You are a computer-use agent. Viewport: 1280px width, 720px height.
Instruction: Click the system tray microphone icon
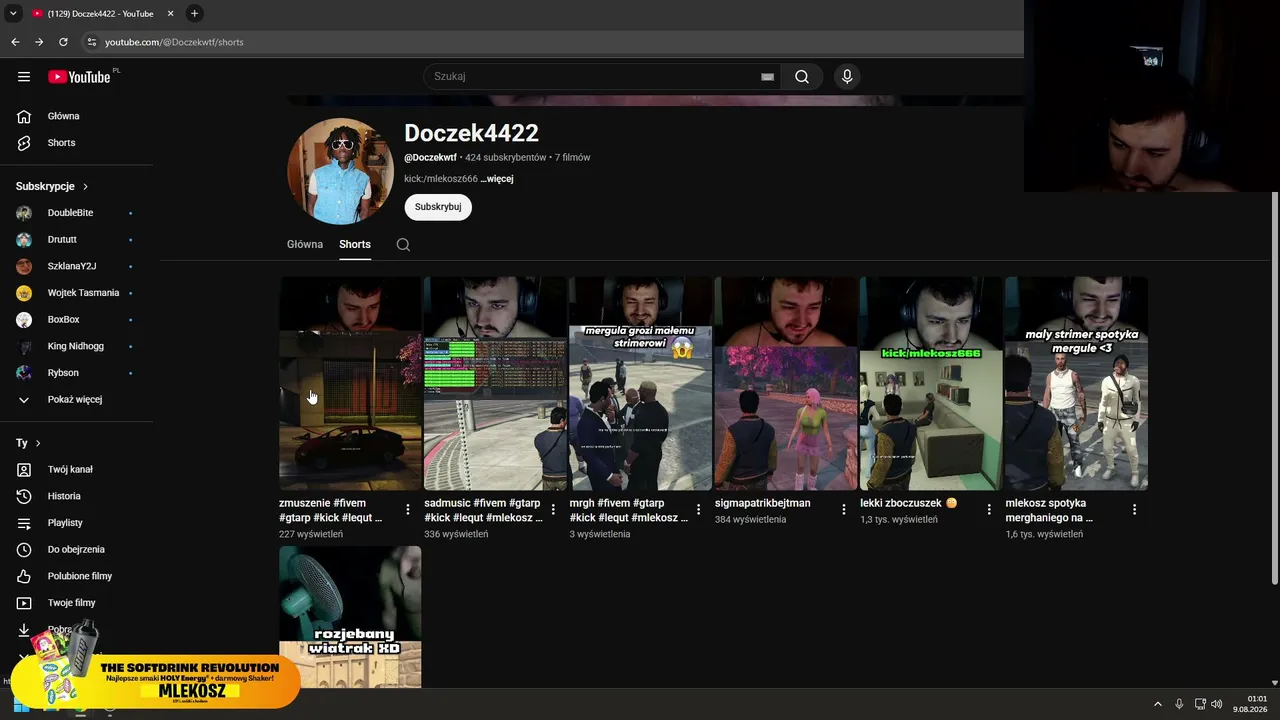tap(1179, 704)
